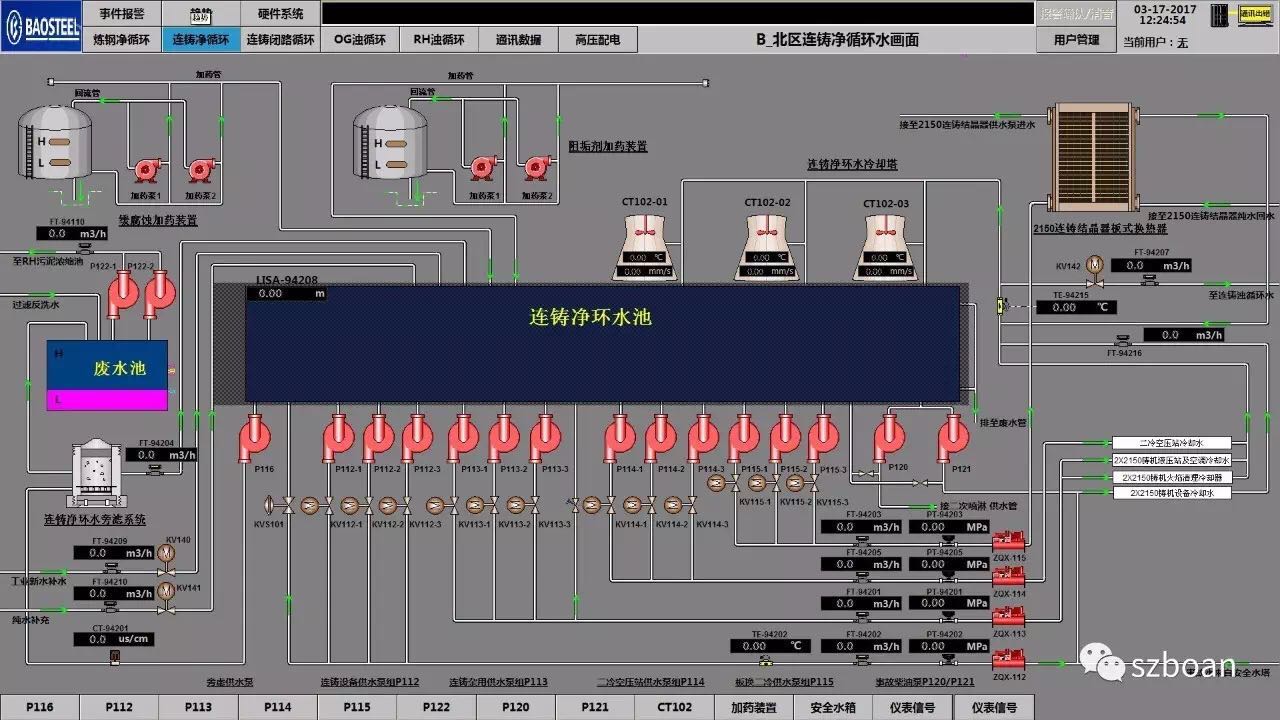Toggle motorized valve KV141
This screenshot has width=1280, height=720.
[167, 591]
